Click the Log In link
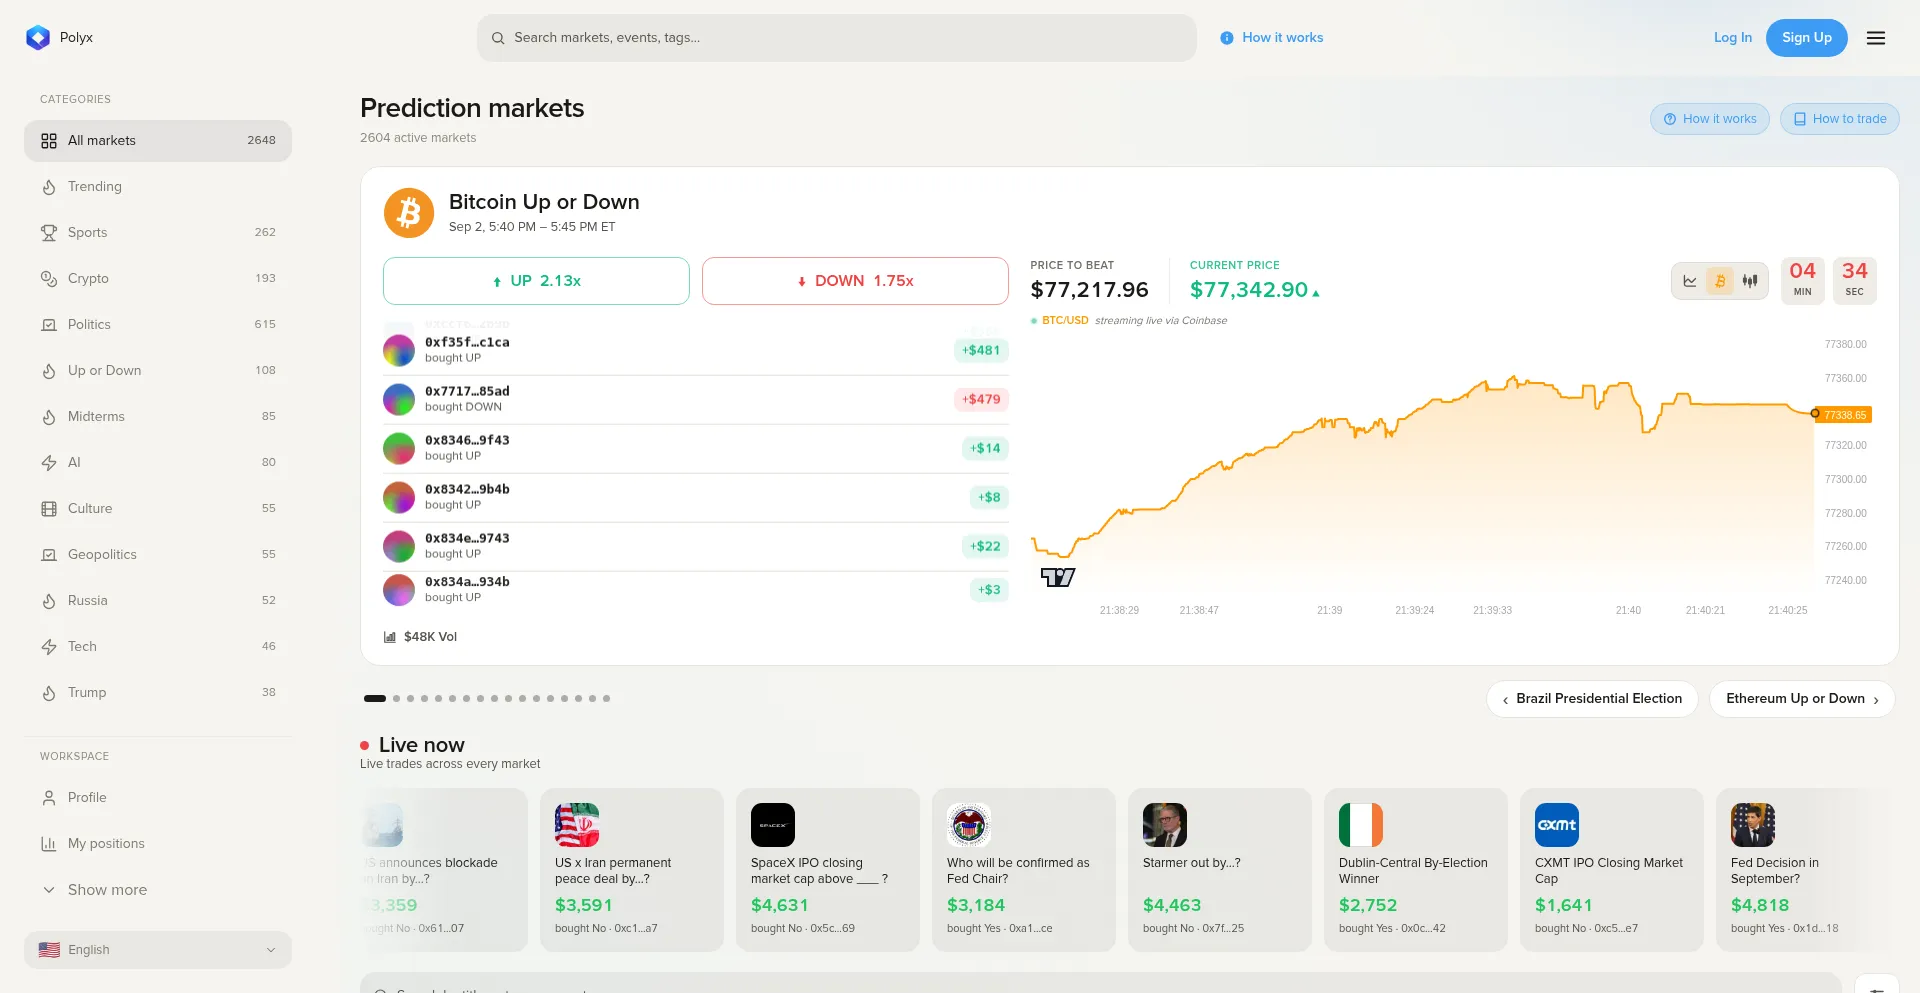Screen dimensions: 1920x993 (1732, 38)
